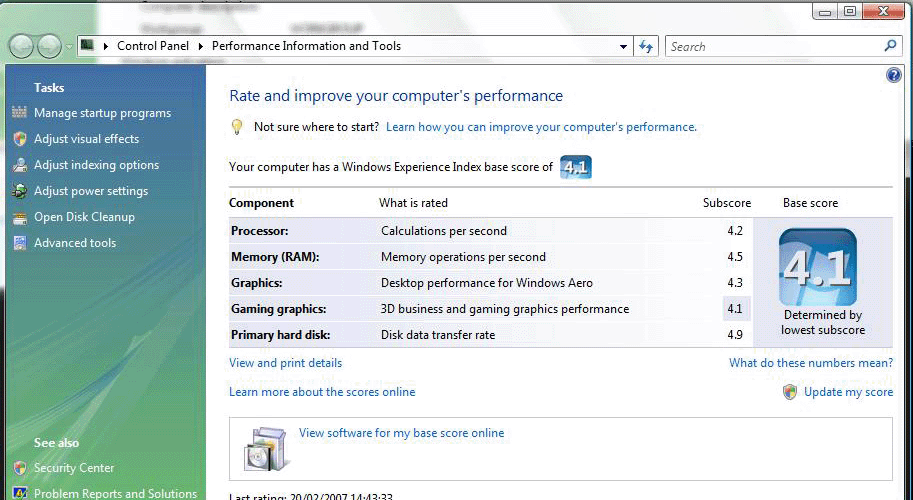Click the shield icon beside Adjust visual effects
Screen dimensions: 913x500
click(20, 139)
